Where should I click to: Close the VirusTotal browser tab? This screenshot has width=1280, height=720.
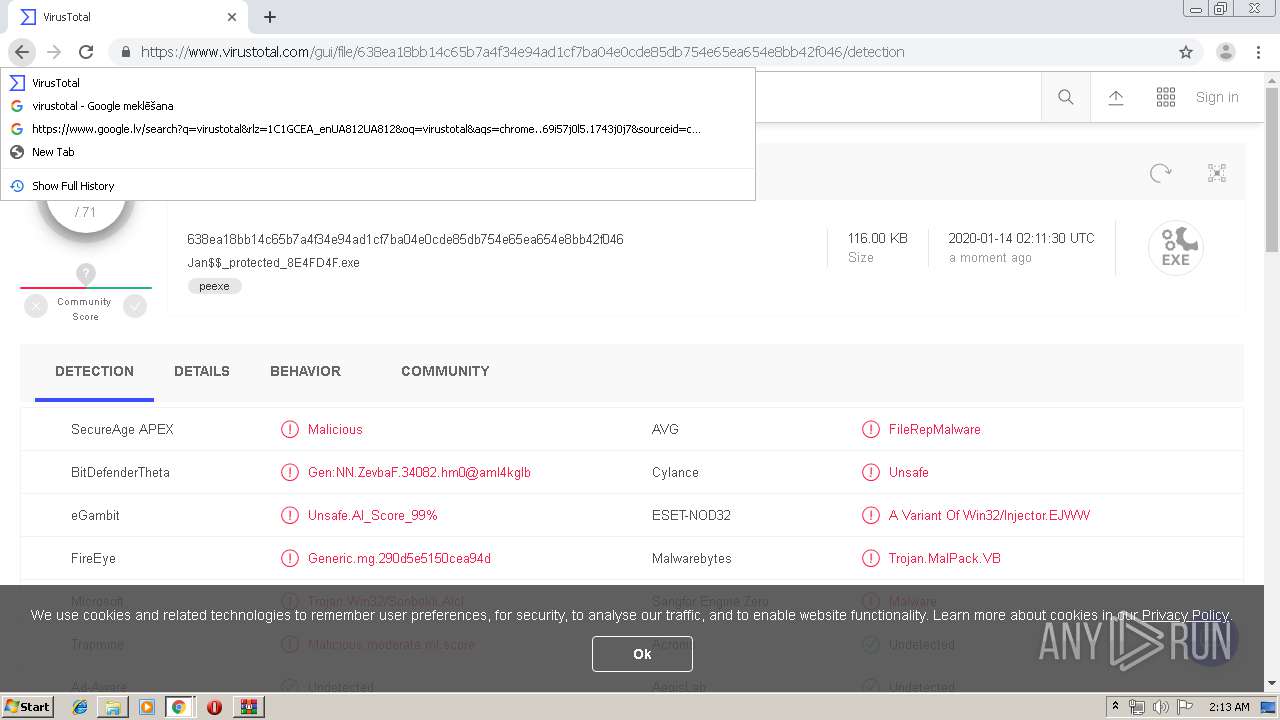coord(232,17)
